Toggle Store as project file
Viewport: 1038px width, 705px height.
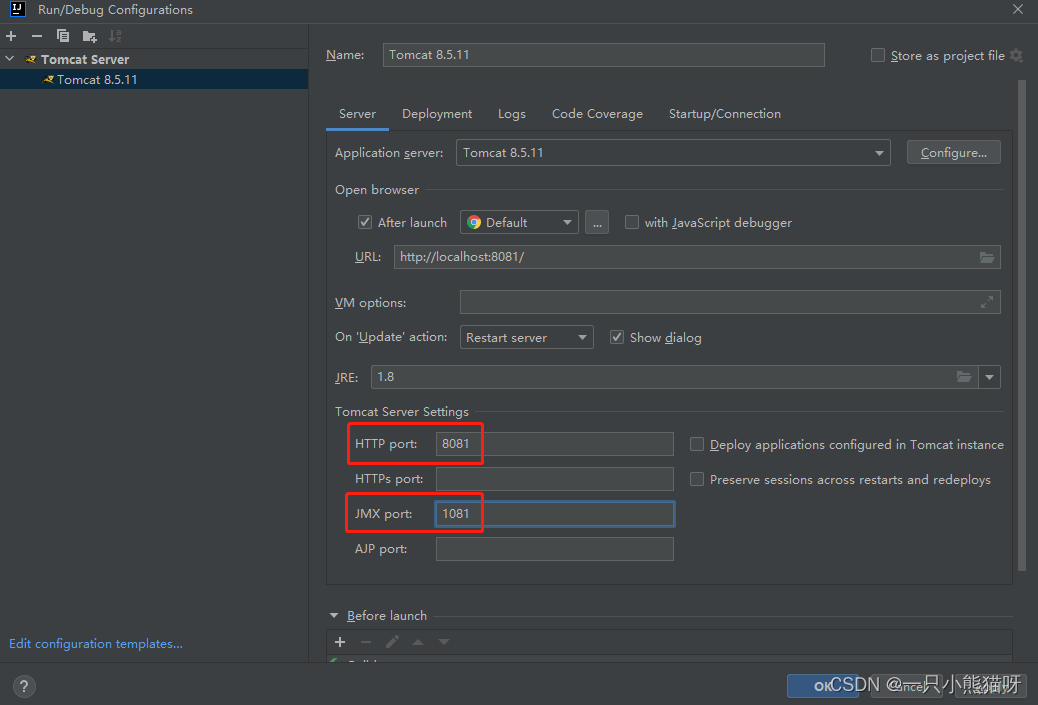pyautogui.click(x=878, y=55)
